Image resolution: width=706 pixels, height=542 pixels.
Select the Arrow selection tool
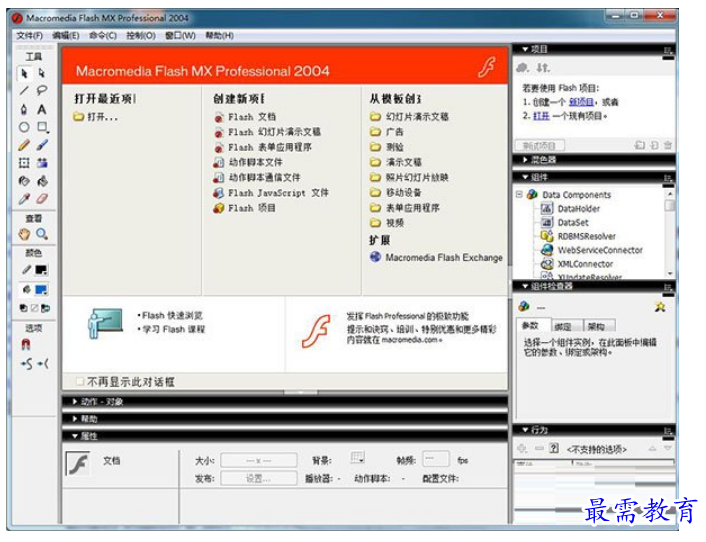(24, 73)
